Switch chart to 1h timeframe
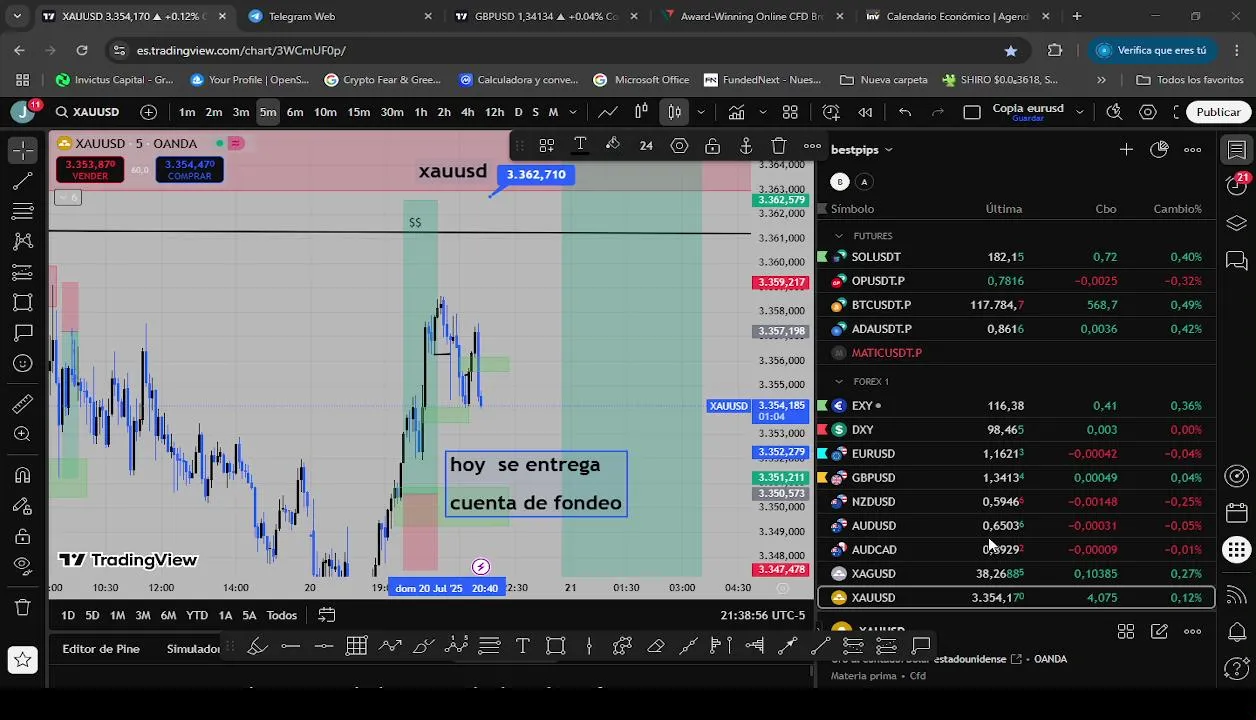Image resolution: width=1256 pixels, height=720 pixels. (x=421, y=112)
